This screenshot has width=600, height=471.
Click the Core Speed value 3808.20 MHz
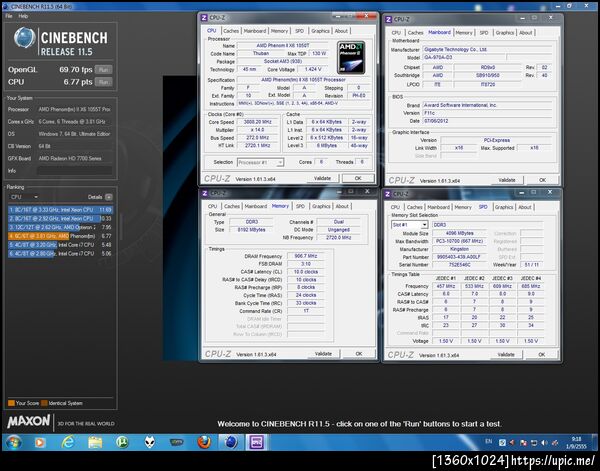click(258, 122)
